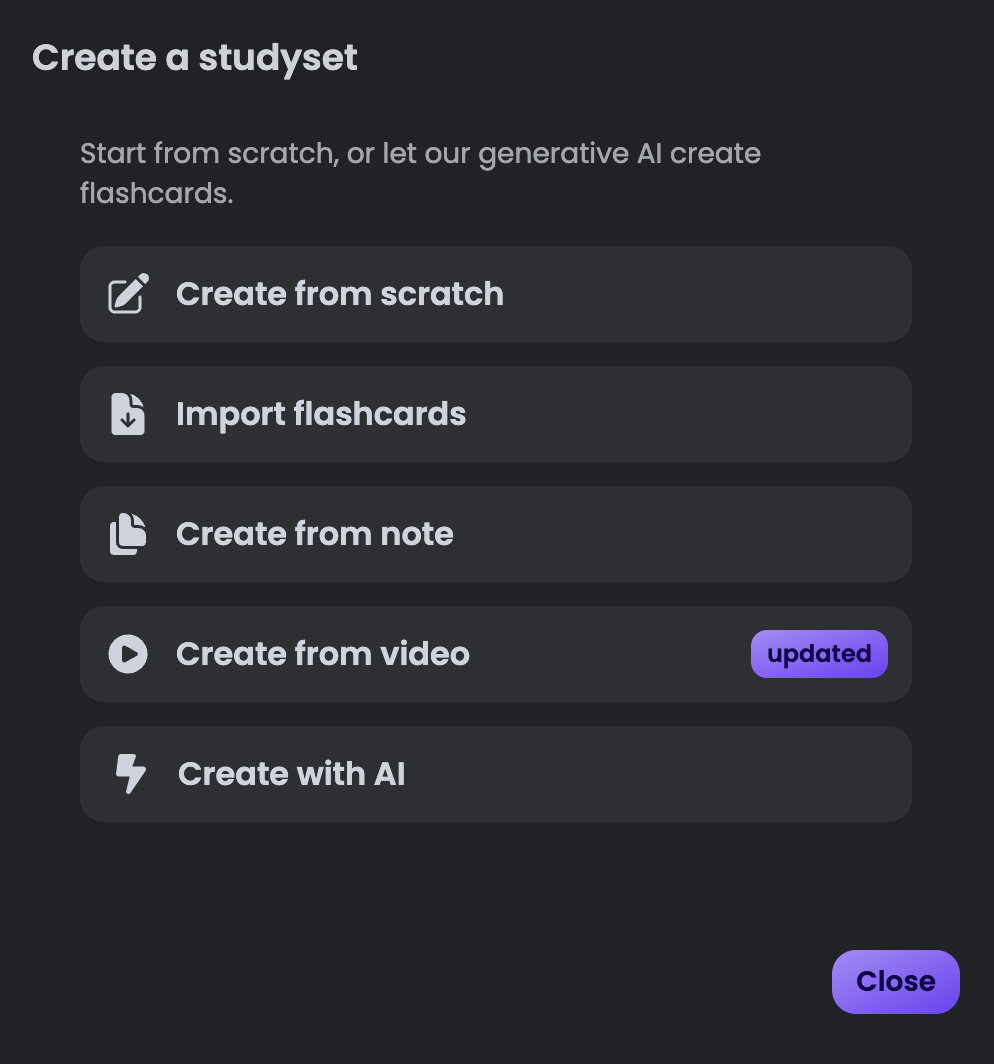This screenshot has width=994, height=1064.
Task: Click the pencil-and-square edit icon
Action: click(x=129, y=294)
